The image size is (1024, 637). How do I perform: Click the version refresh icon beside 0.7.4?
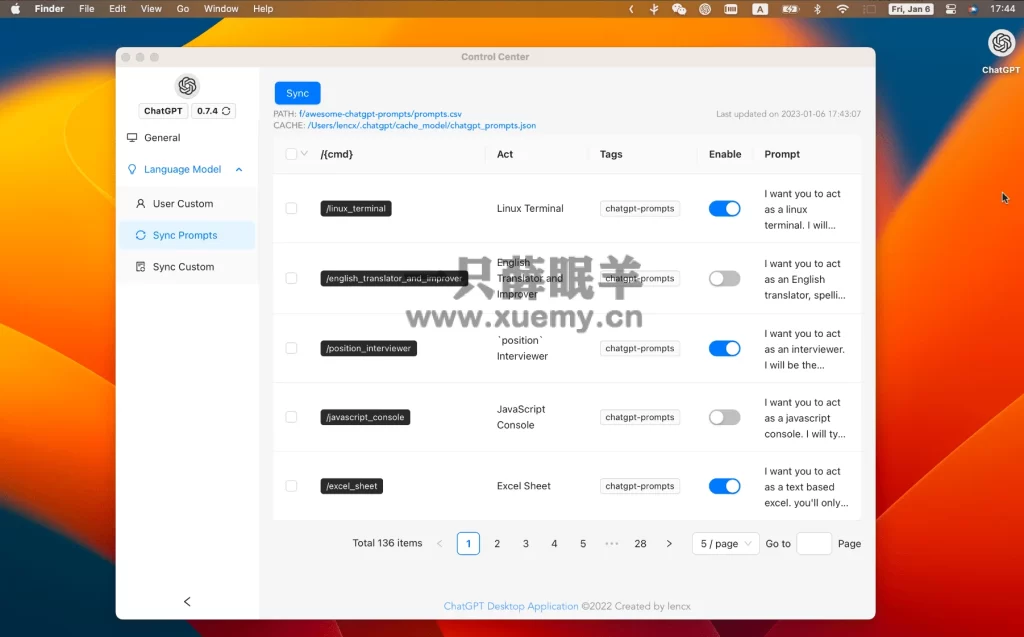[226, 111]
